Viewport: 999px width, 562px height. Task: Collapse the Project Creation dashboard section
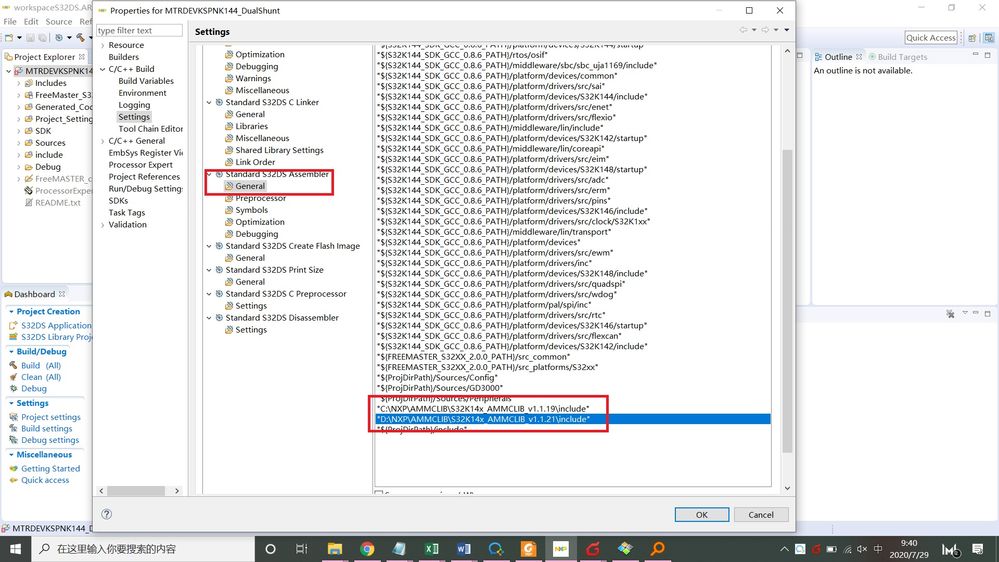point(11,312)
